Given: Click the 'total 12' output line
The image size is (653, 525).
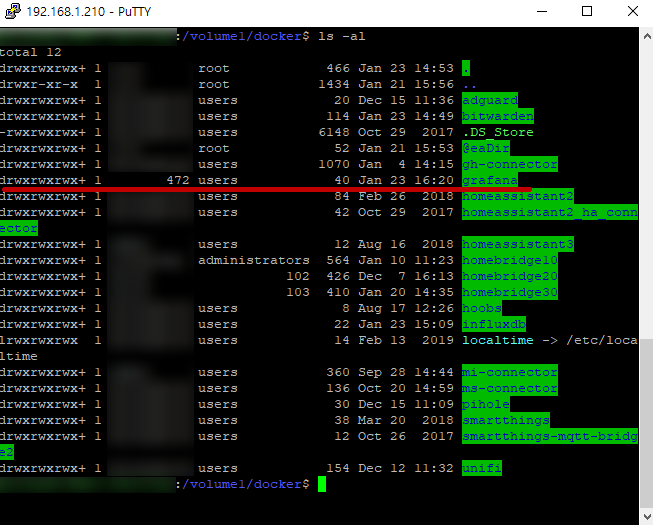Looking at the screenshot, I should (x=31, y=52).
